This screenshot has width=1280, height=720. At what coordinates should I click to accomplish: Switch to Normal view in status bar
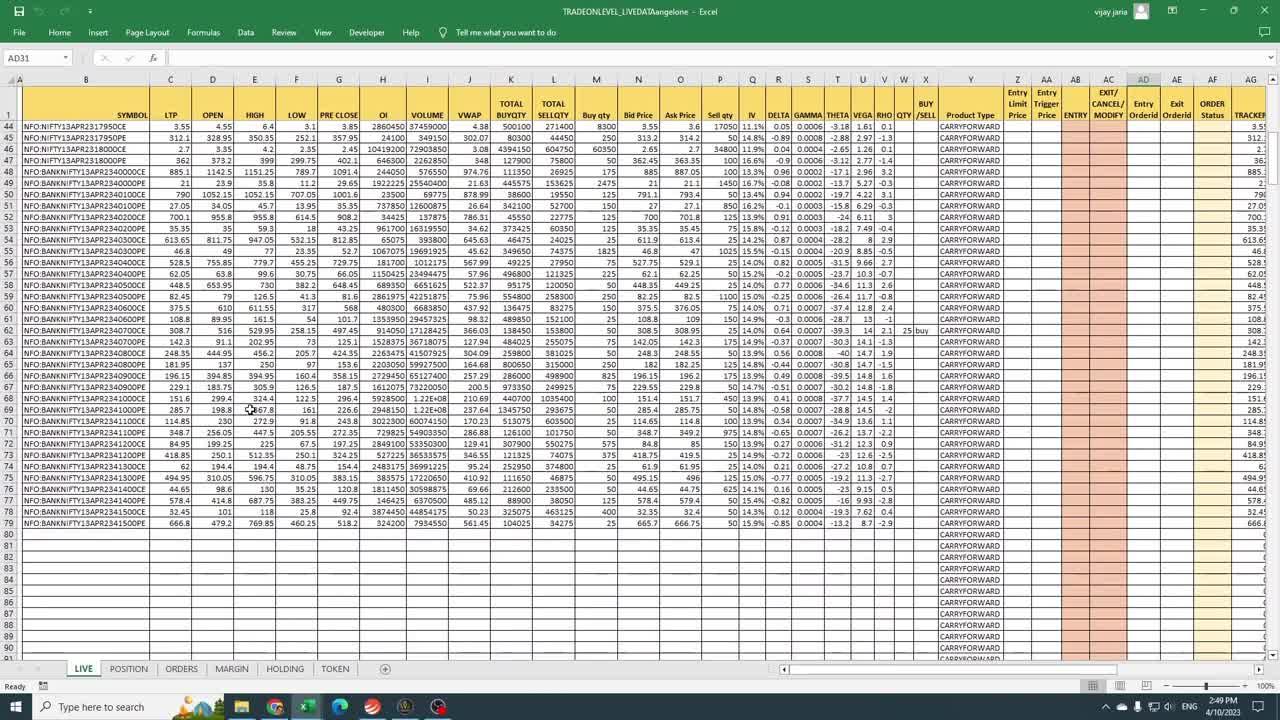[1093, 686]
